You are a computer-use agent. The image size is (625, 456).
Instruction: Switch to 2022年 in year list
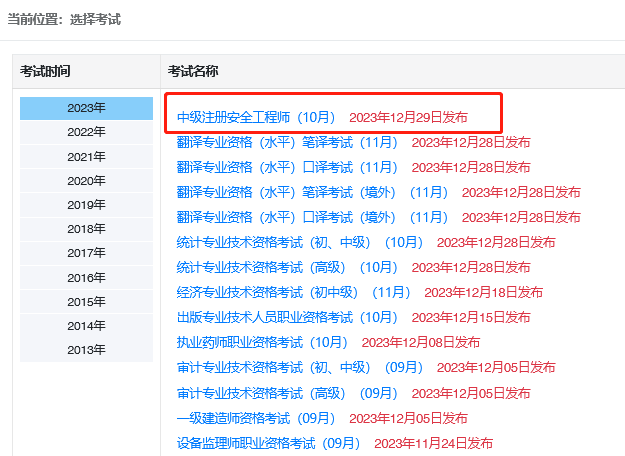pos(86,132)
